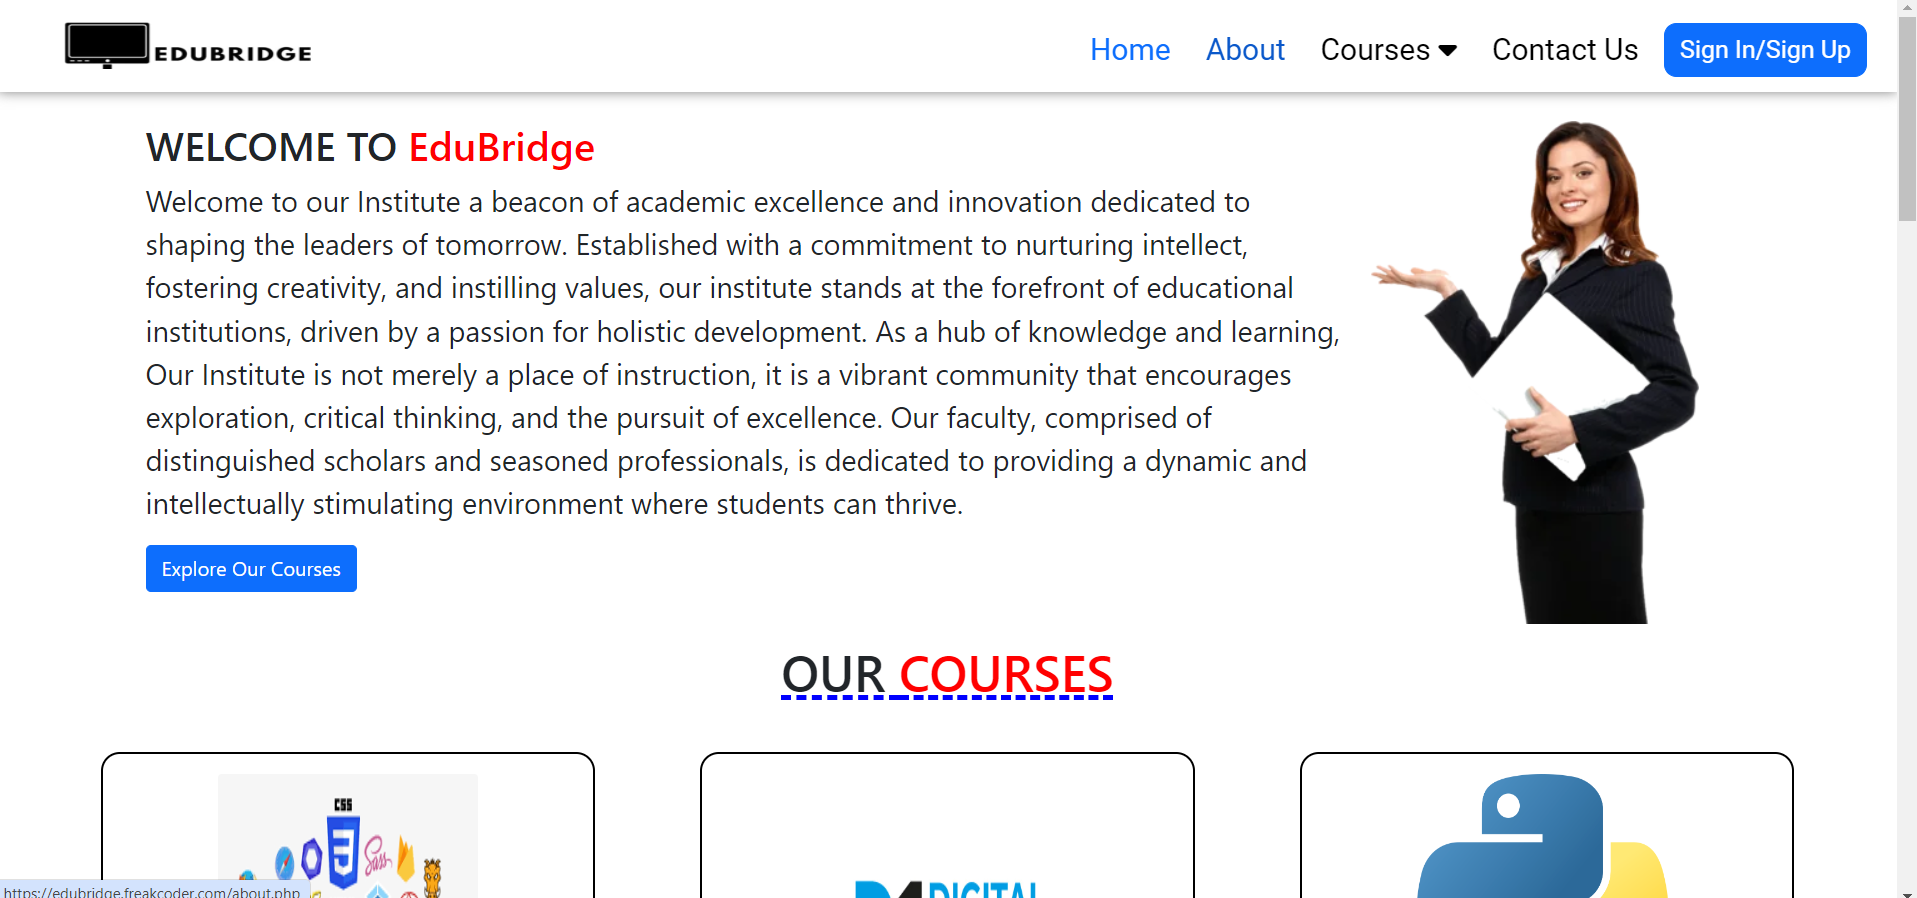Click the yellow Firebase flame icon
Viewport: 1917px width, 898px height.
pyautogui.click(x=406, y=860)
